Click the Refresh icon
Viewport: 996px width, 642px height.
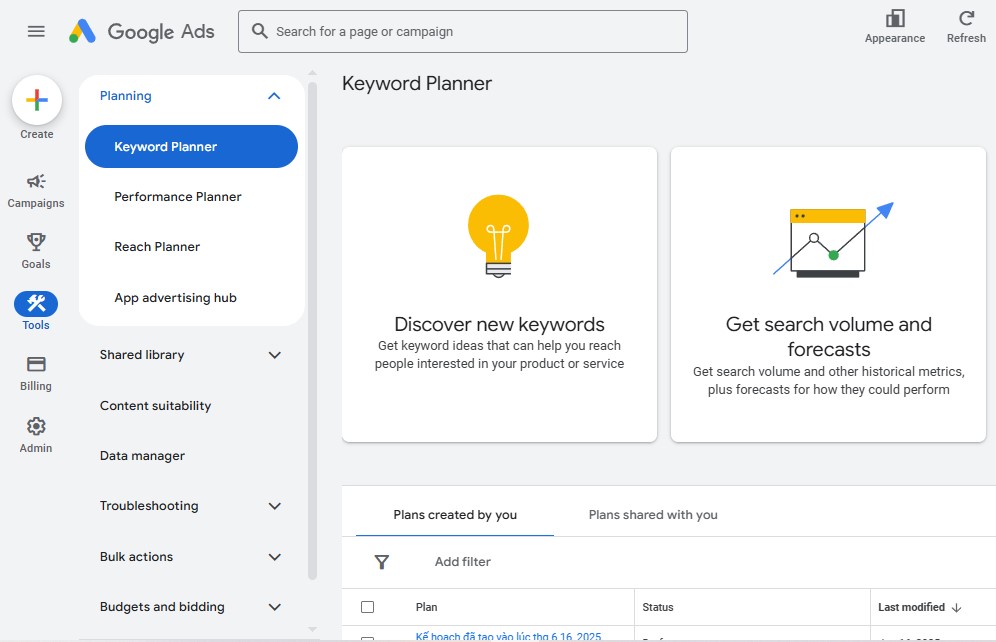[x=966, y=18]
